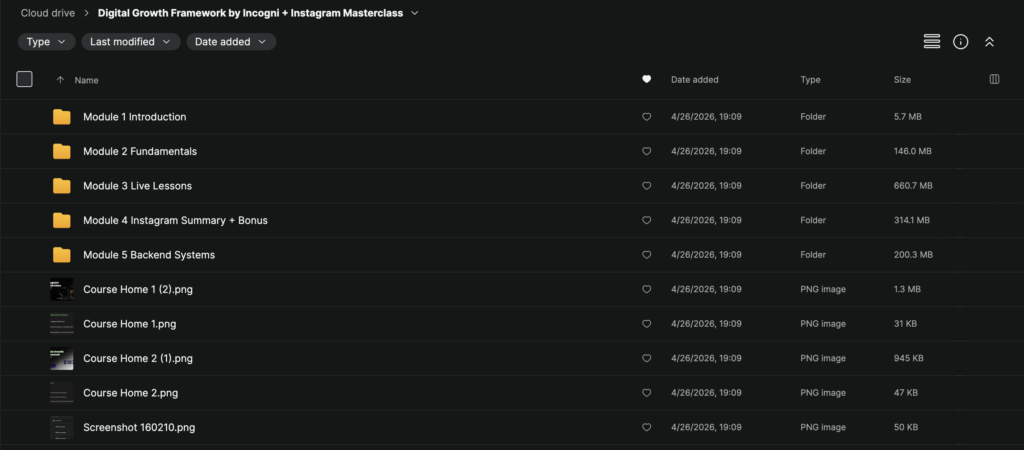1024x450 pixels.
Task: Open Course Home 2 (1).png thumbnail
Action: [62, 358]
